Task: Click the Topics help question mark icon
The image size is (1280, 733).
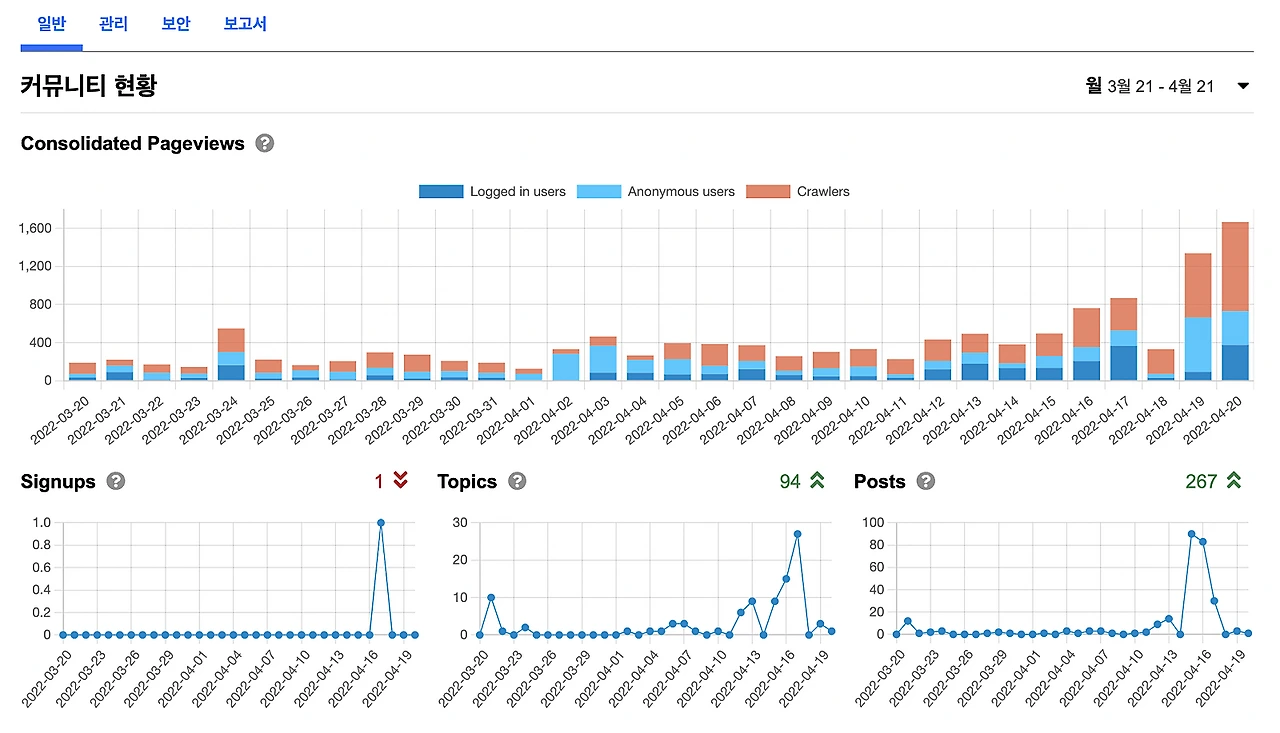Action: point(517,481)
